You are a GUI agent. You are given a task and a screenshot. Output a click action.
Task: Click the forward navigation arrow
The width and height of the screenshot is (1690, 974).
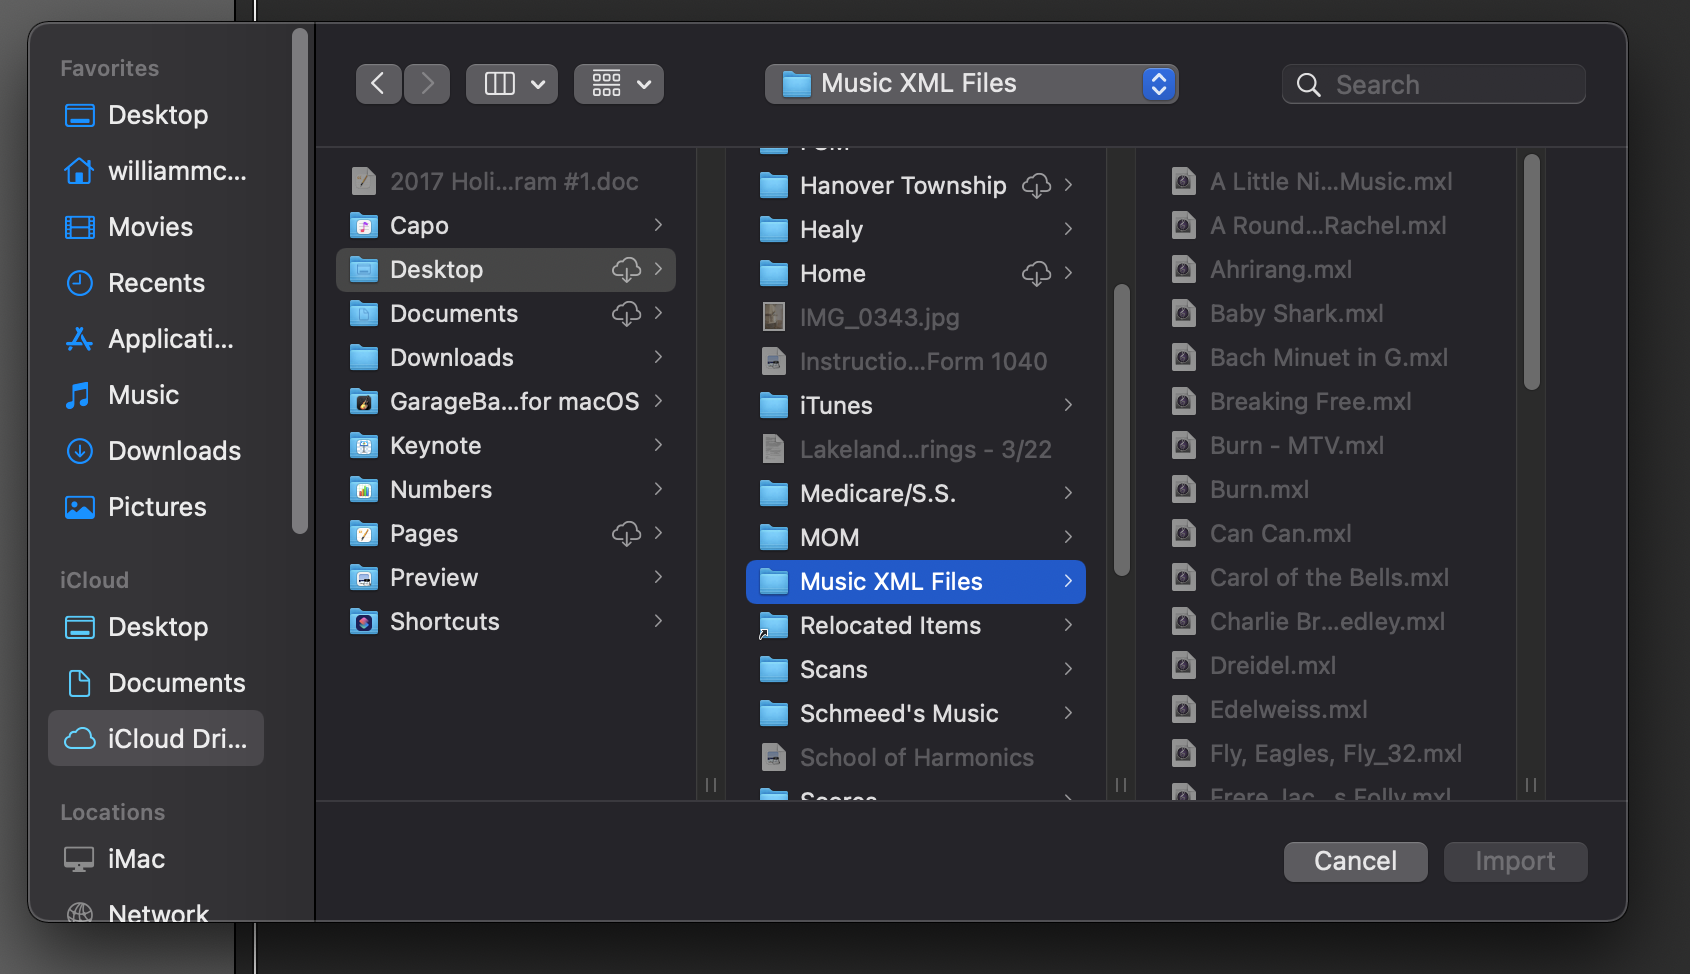coord(427,84)
